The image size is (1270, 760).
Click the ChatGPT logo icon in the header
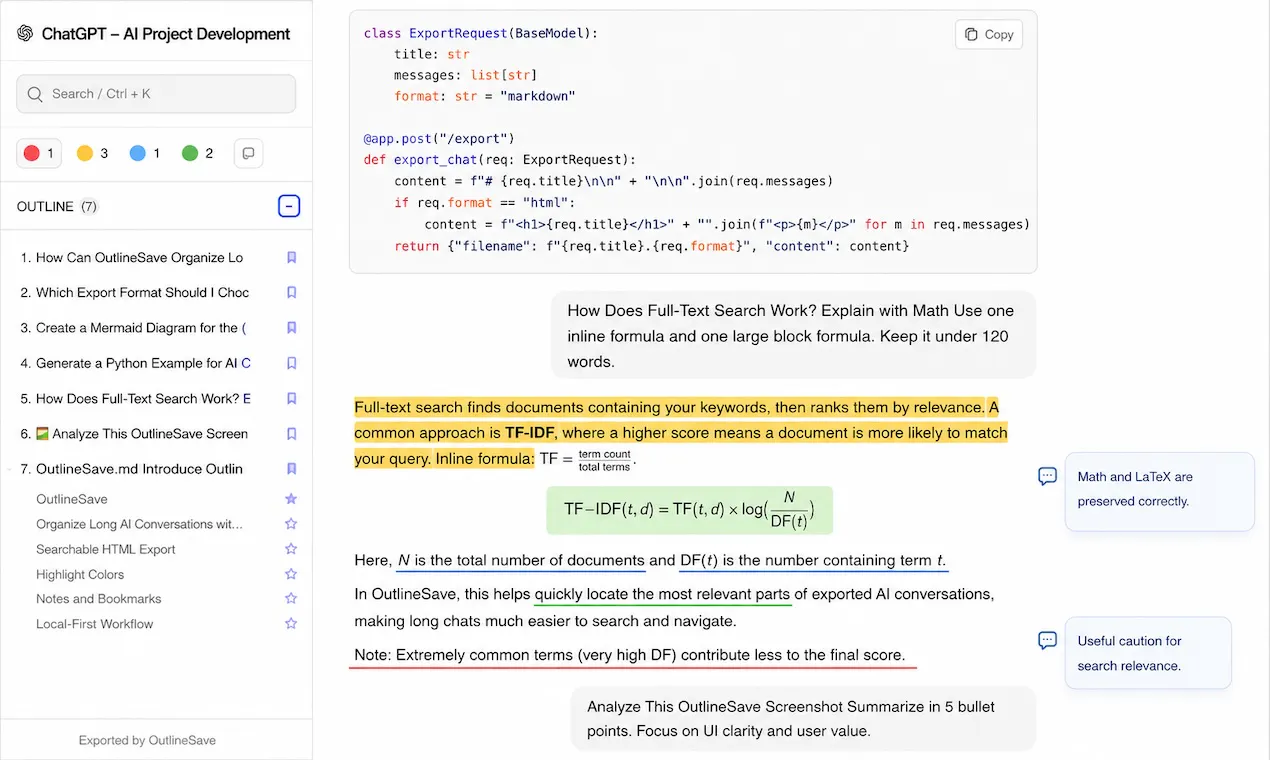coord(25,33)
